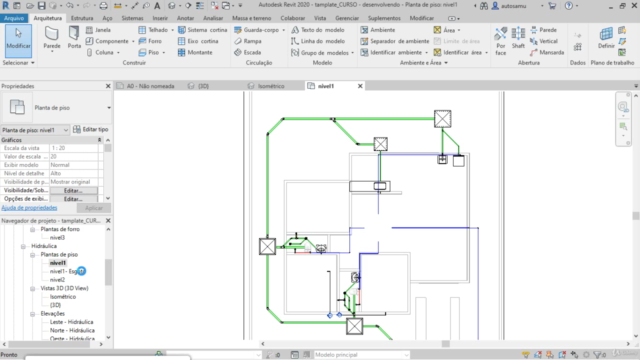
Task: Choose the Guarda-corpo railing tool
Action: click(x=257, y=30)
